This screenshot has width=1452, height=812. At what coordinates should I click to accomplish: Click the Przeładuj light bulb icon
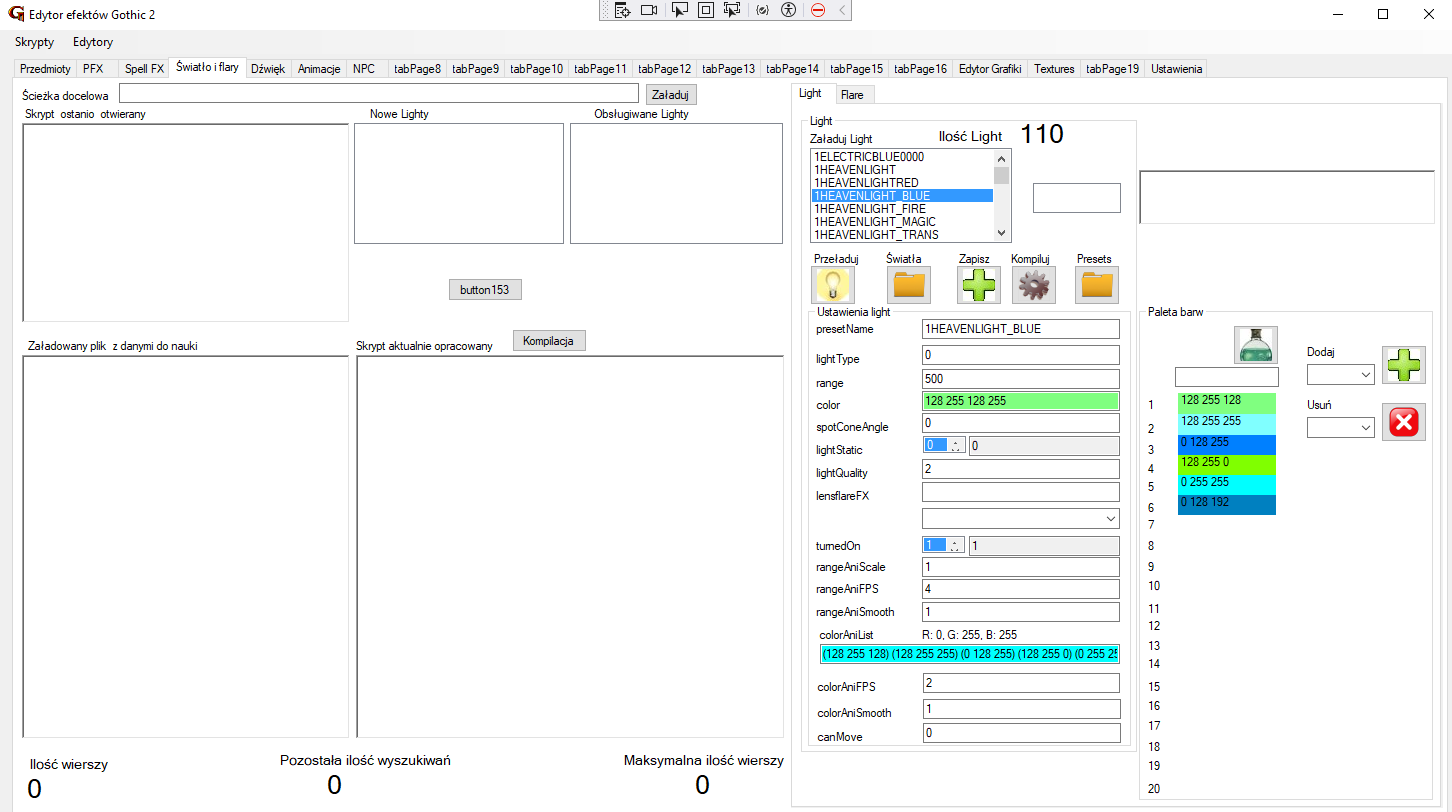click(834, 285)
